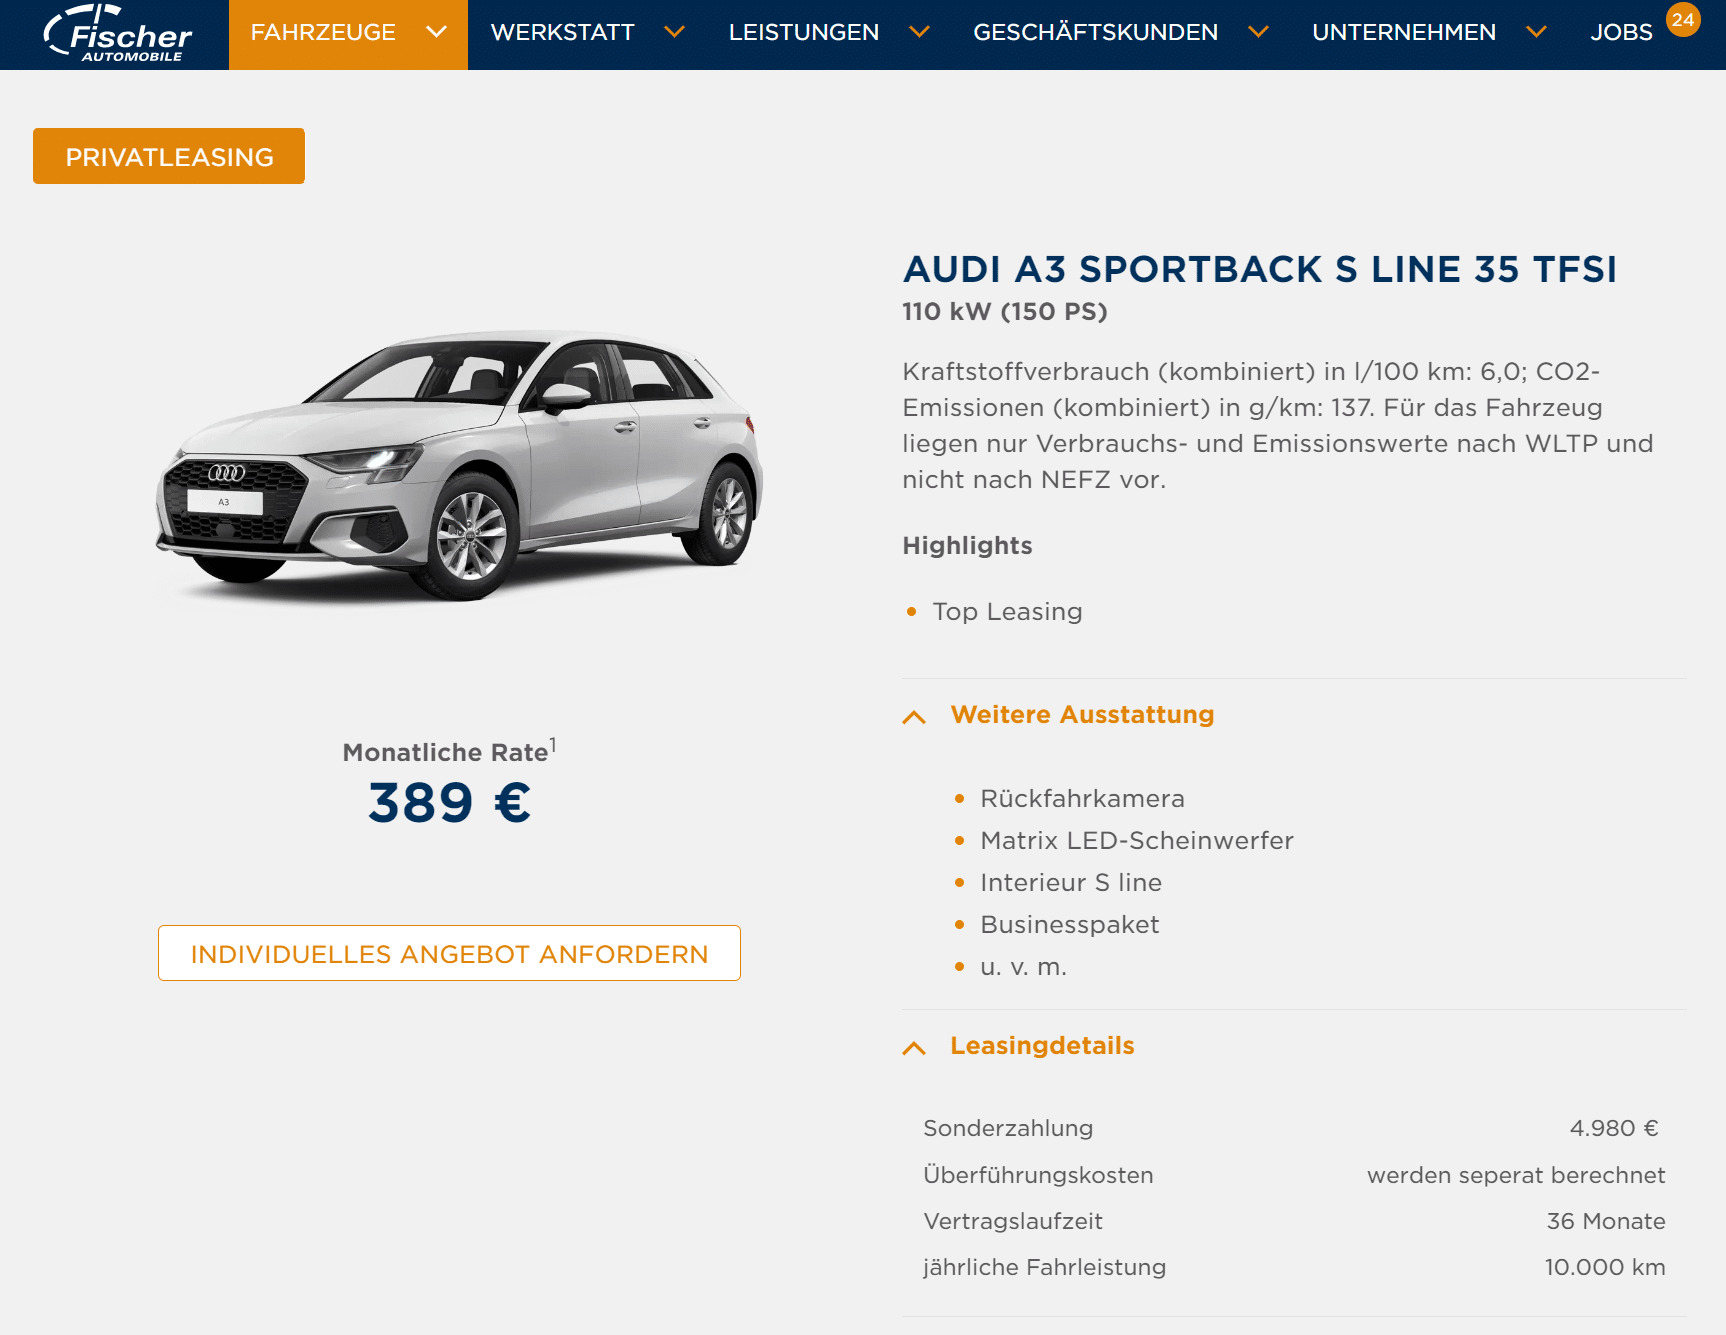Click the Fischer Automobile logo
Screen dimensions: 1726x1335
(x=117, y=34)
